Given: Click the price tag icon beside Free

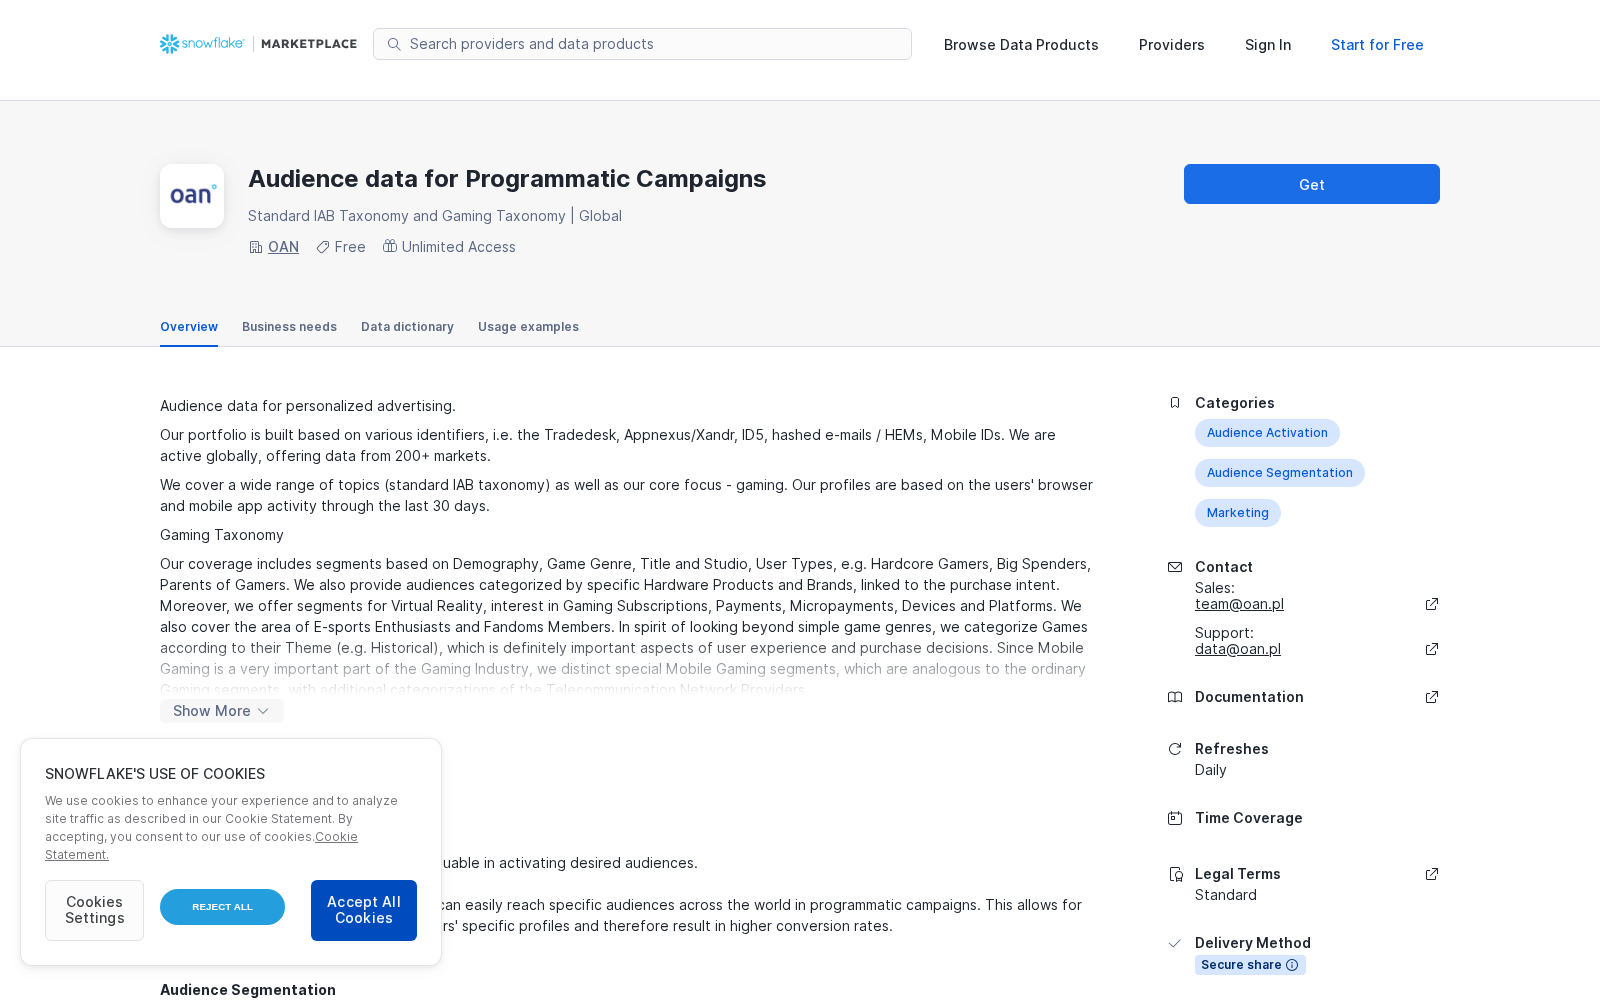Looking at the screenshot, I should pyautogui.click(x=323, y=247).
